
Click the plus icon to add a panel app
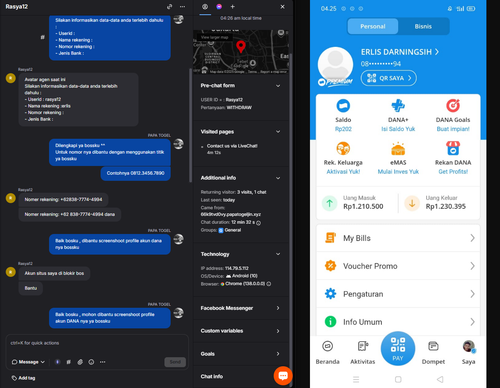(x=233, y=7)
